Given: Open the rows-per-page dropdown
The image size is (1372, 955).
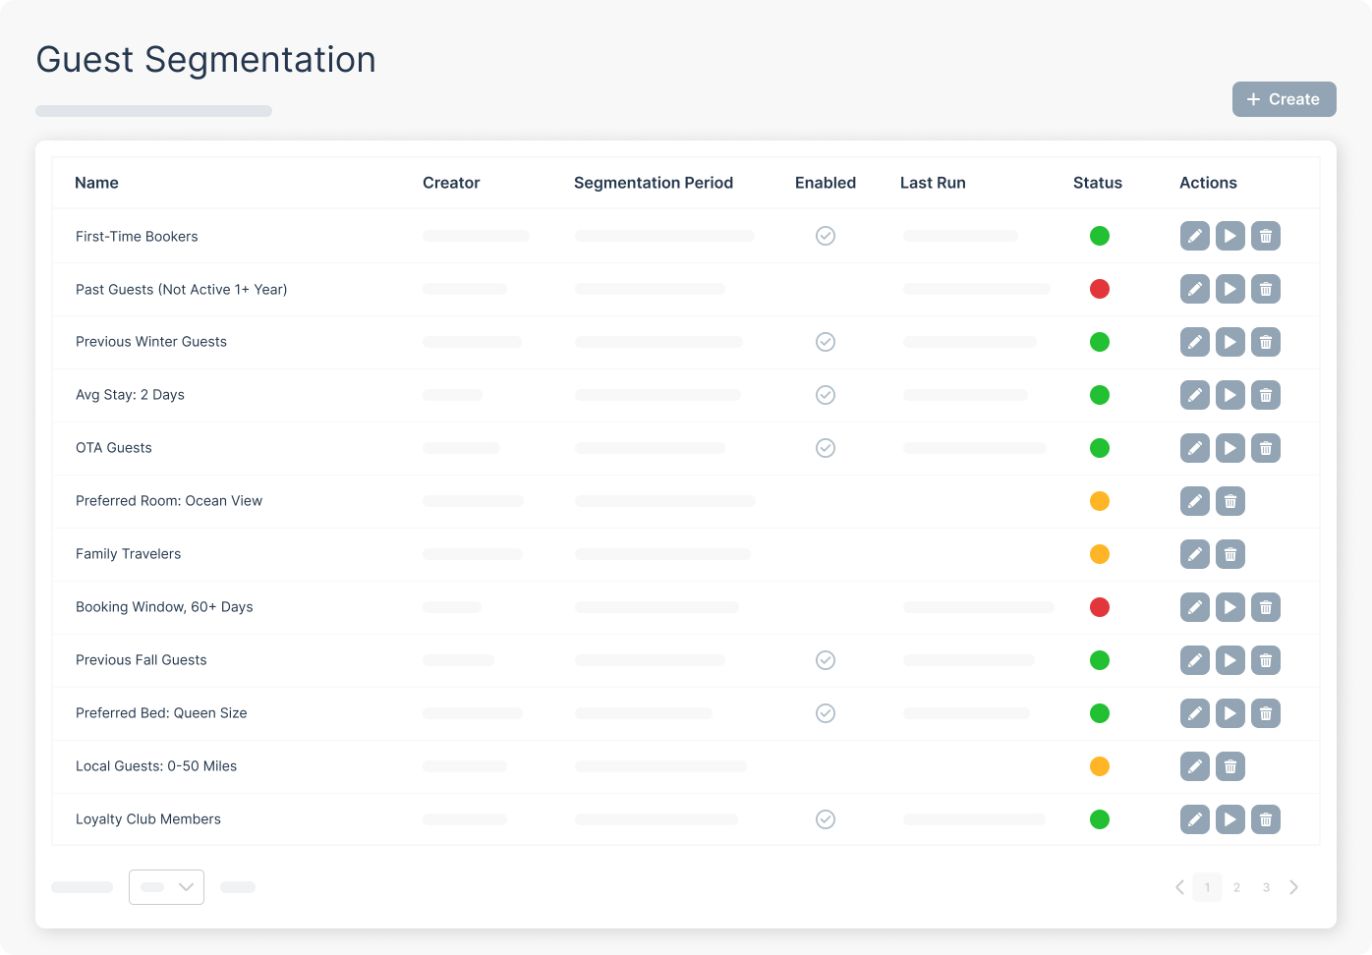Looking at the screenshot, I should [167, 887].
